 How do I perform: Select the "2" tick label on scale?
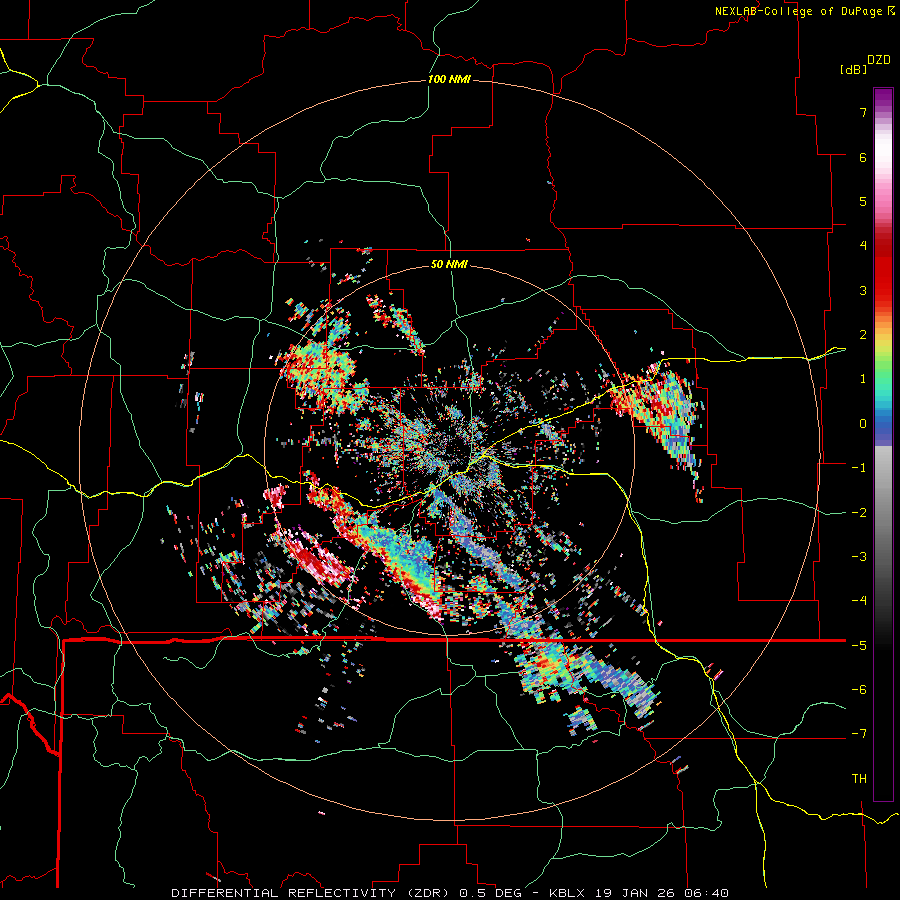[x=863, y=335]
